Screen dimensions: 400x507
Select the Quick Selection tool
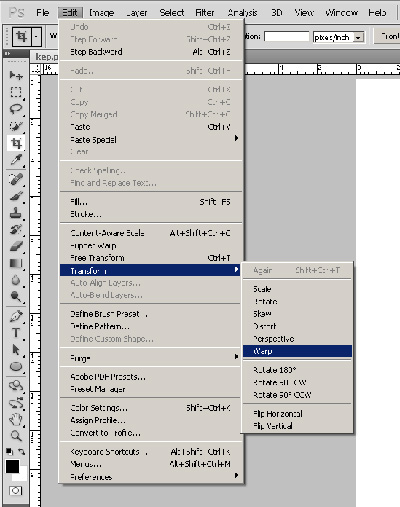click(16, 126)
